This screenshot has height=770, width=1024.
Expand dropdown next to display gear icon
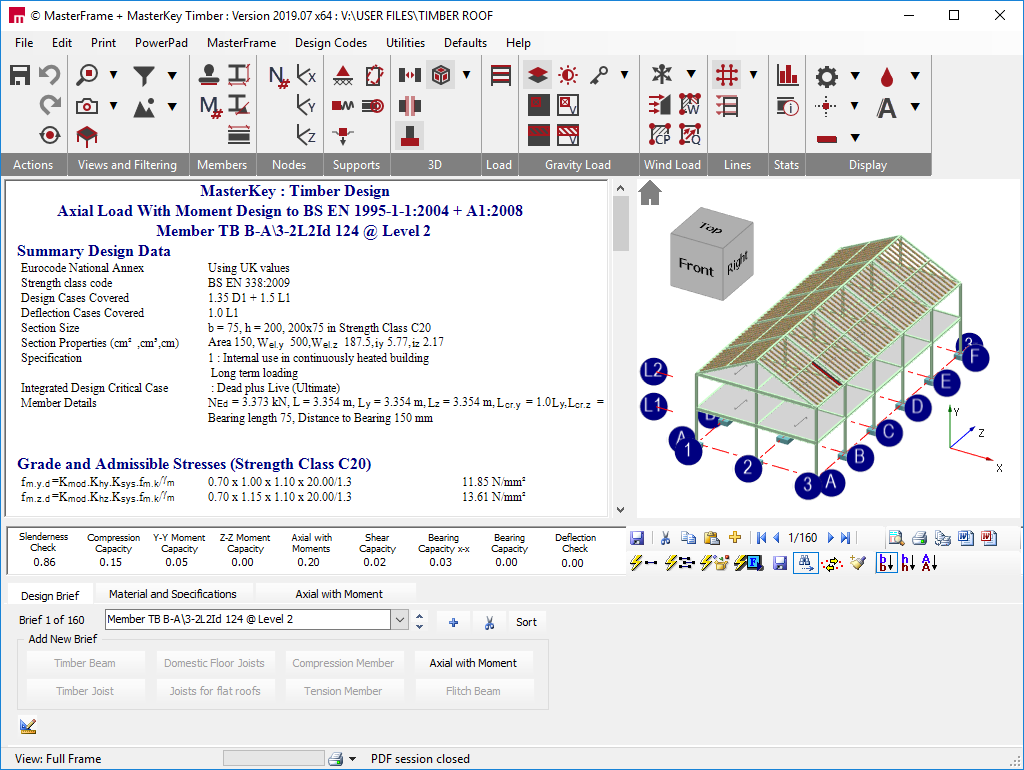[x=855, y=76]
